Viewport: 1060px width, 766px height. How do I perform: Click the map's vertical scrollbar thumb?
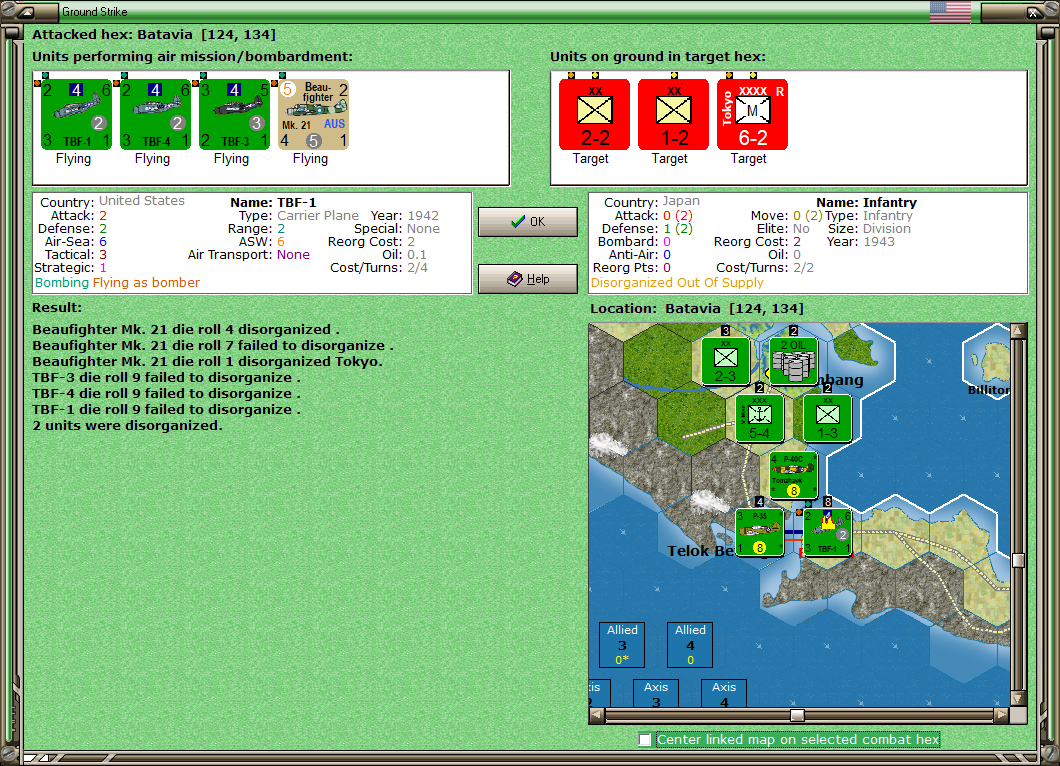(x=1019, y=560)
